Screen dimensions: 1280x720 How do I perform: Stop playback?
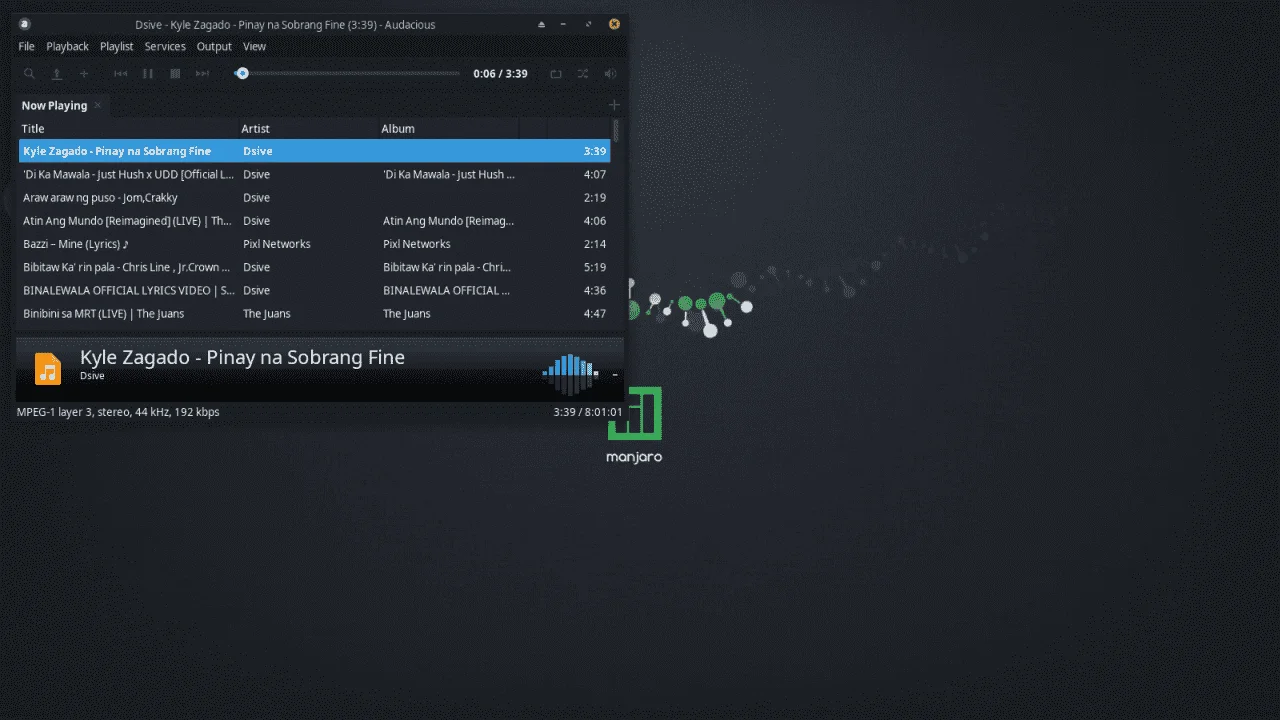pyautogui.click(x=175, y=73)
